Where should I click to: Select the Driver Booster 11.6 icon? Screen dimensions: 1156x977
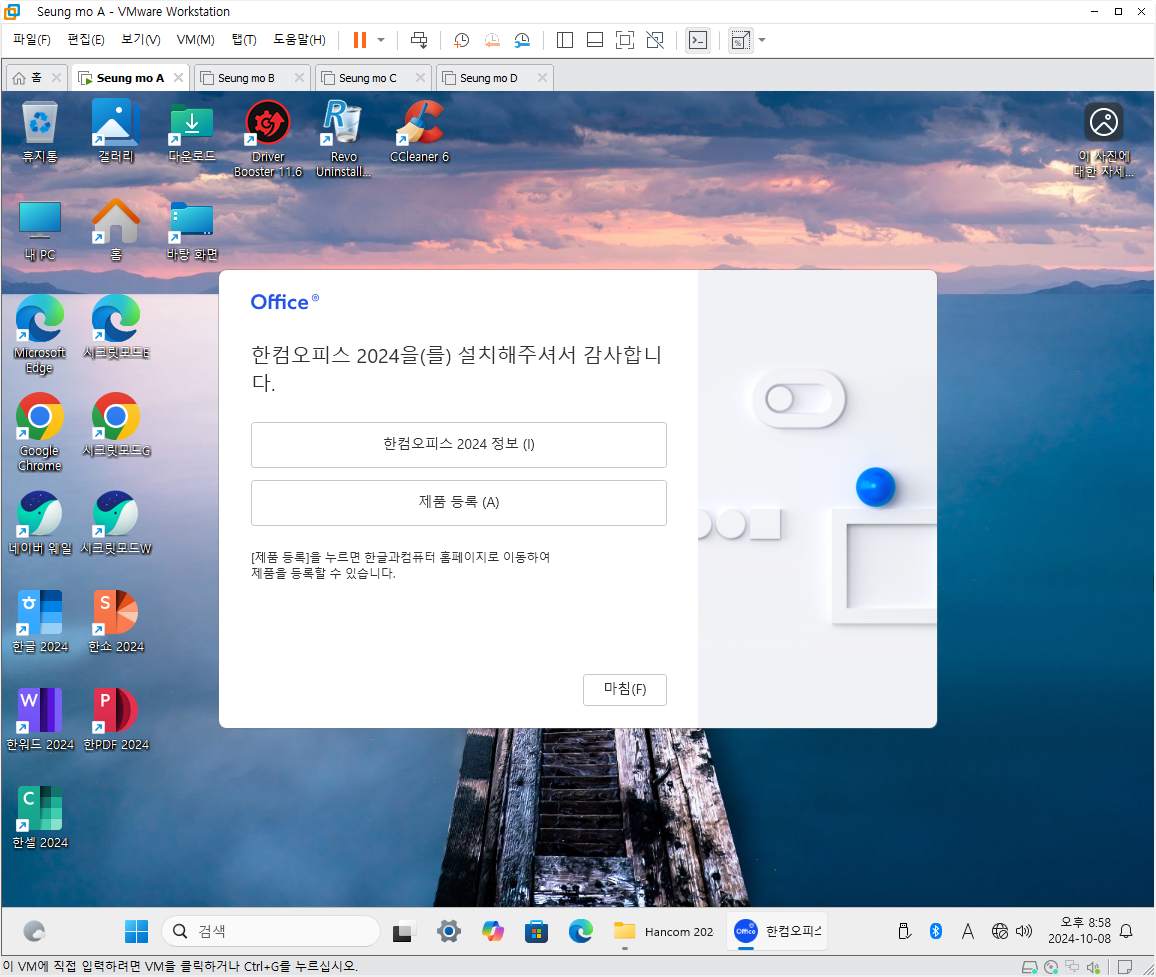tap(268, 139)
